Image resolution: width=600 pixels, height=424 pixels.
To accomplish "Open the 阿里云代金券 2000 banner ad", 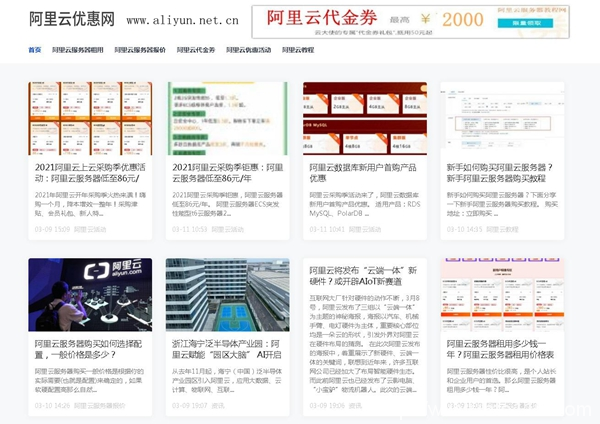I will click(x=411, y=20).
